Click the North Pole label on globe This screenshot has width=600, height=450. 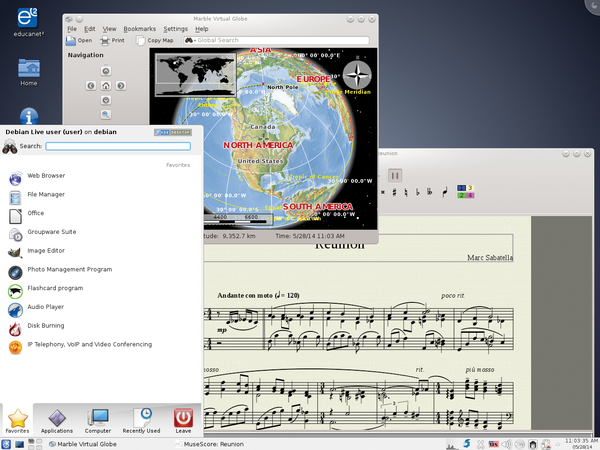click(282, 87)
